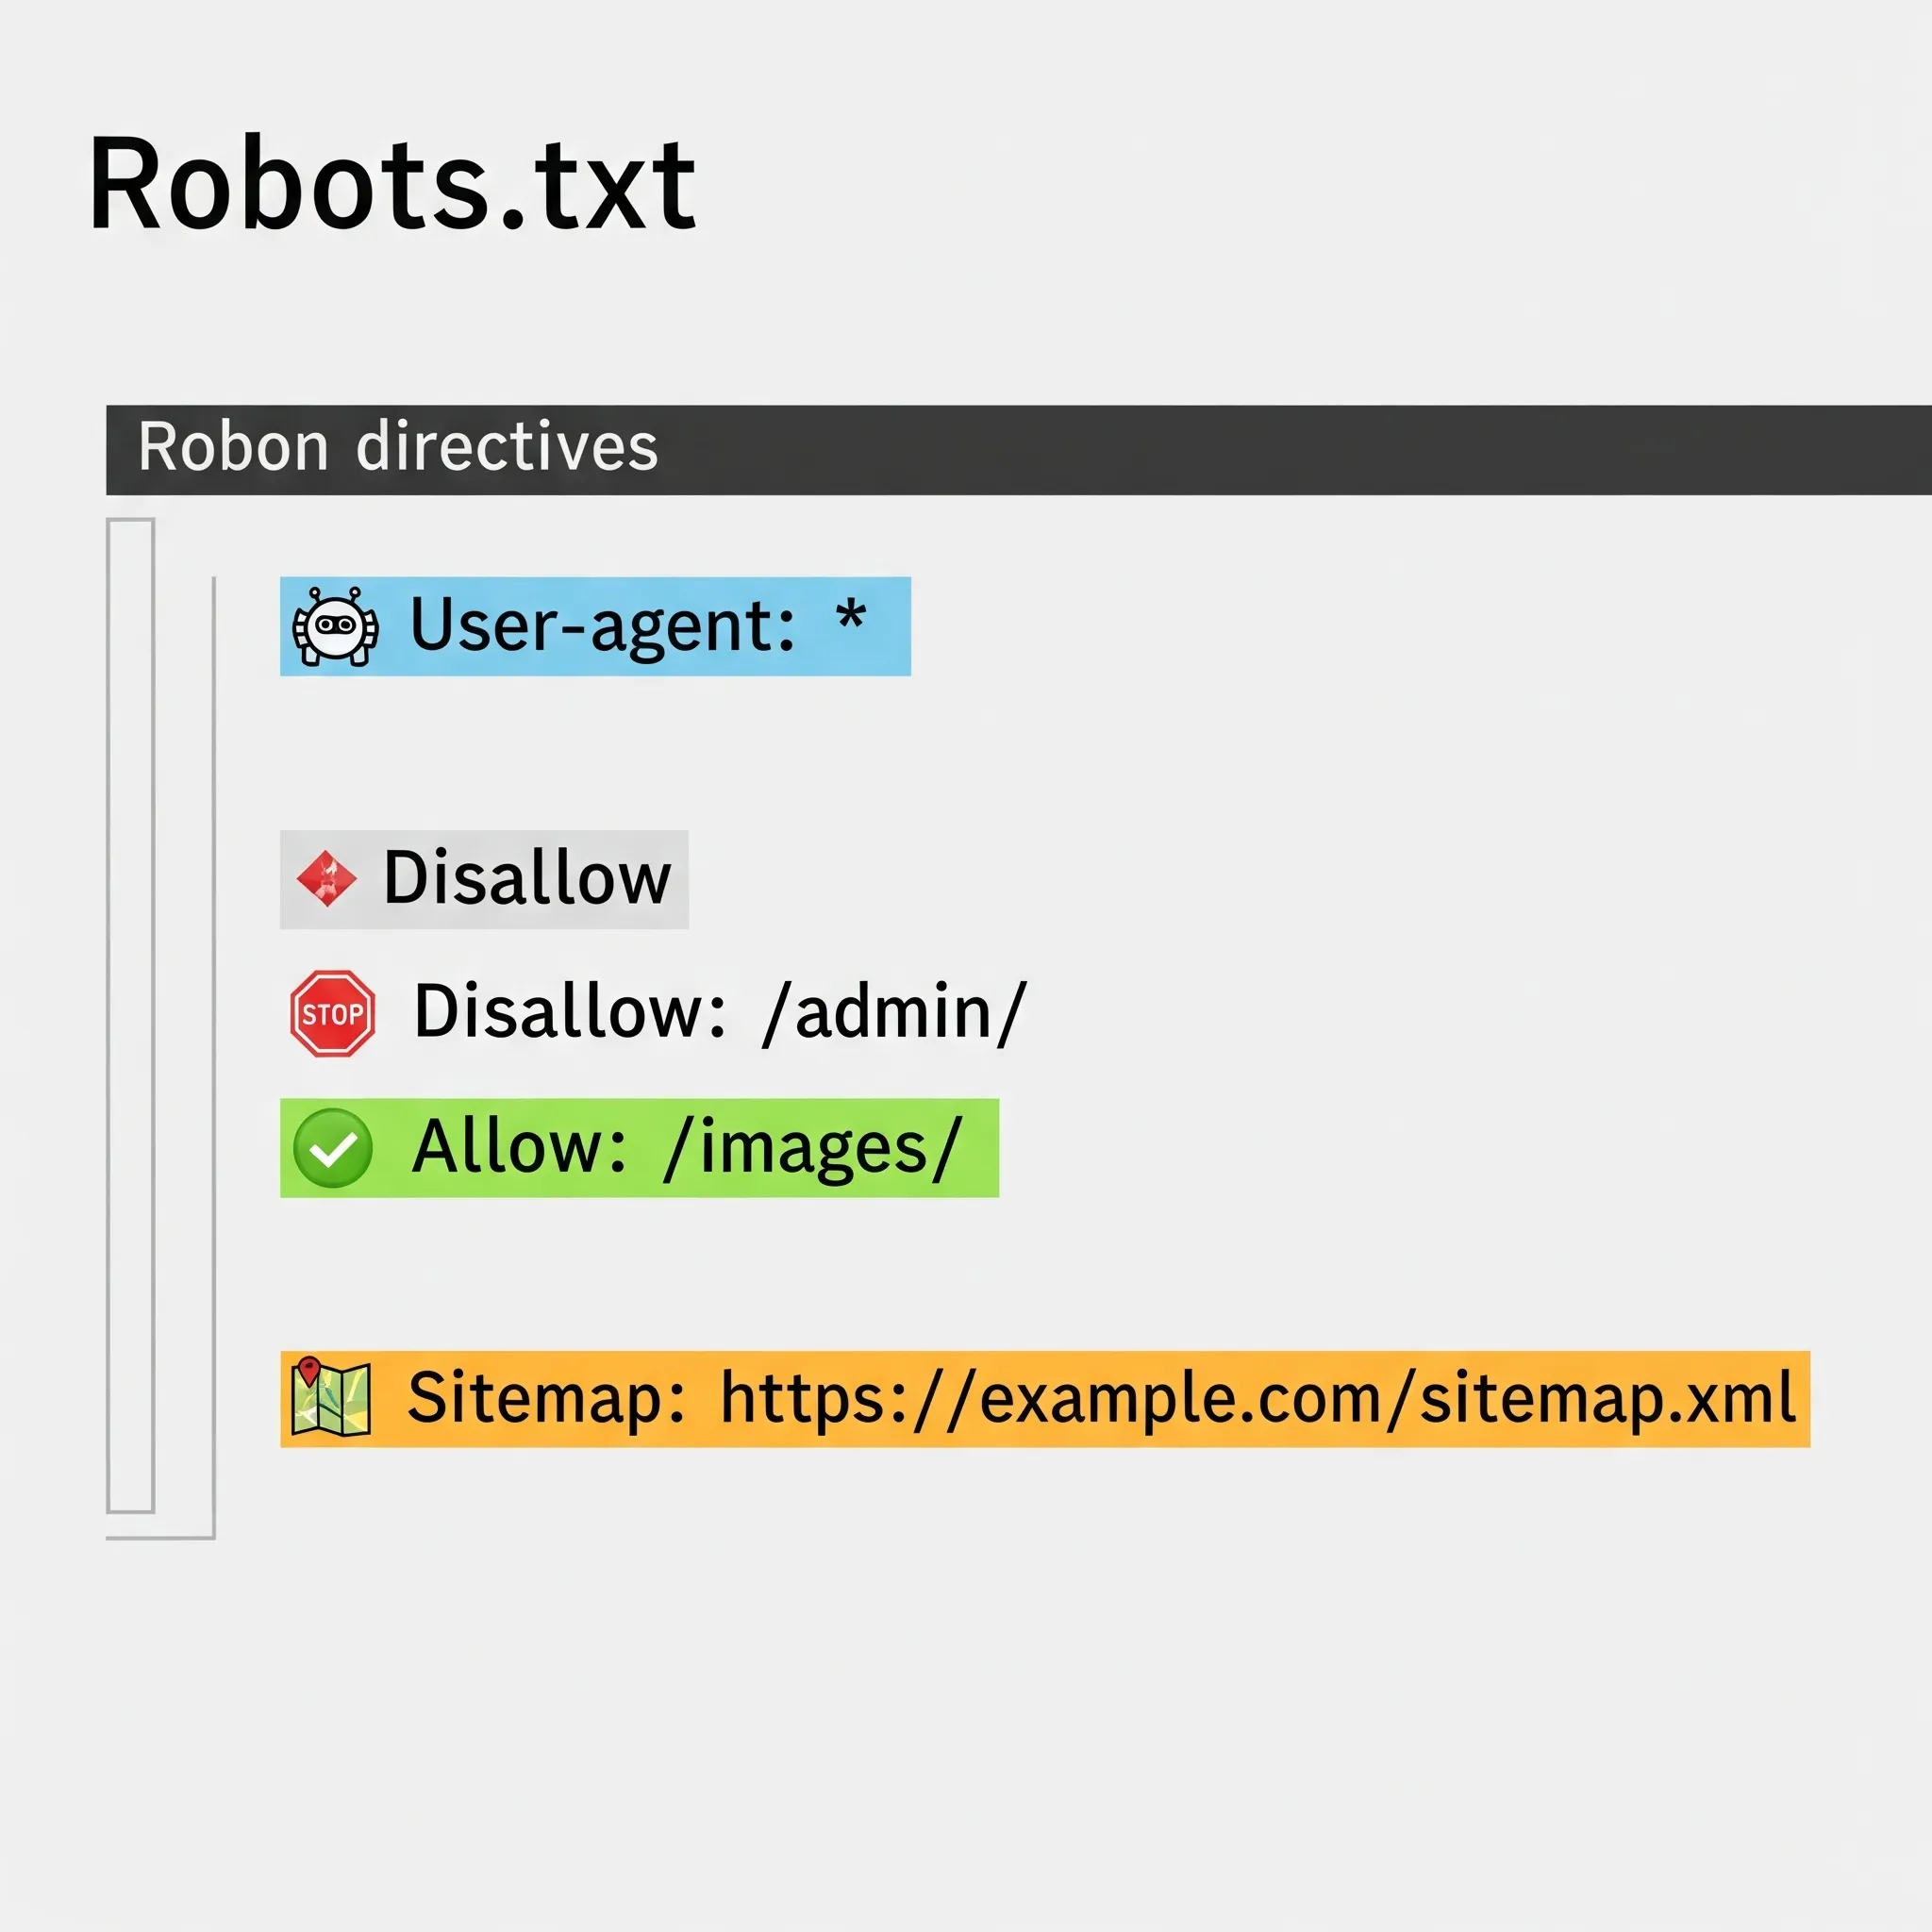This screenshot has height=1932, width=1932.
Task: Select the gray-highlighted Disallow label
Action: 527,879
